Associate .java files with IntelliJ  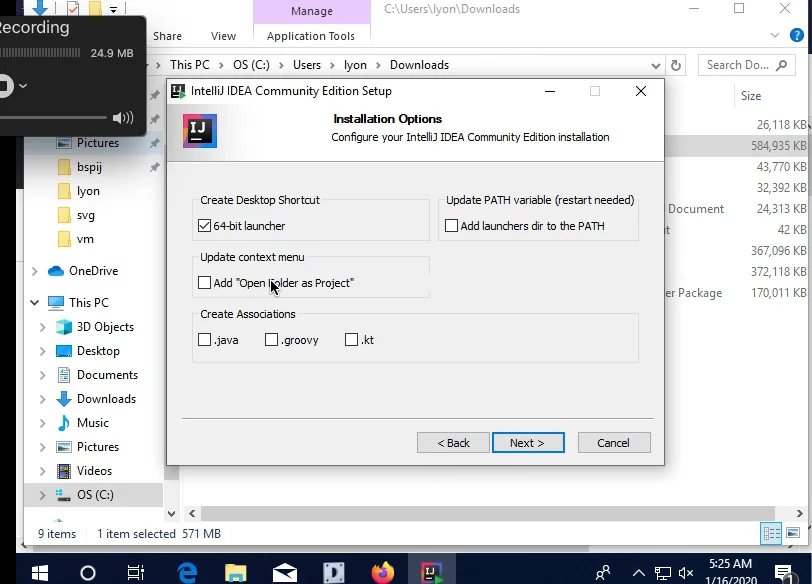205,340
